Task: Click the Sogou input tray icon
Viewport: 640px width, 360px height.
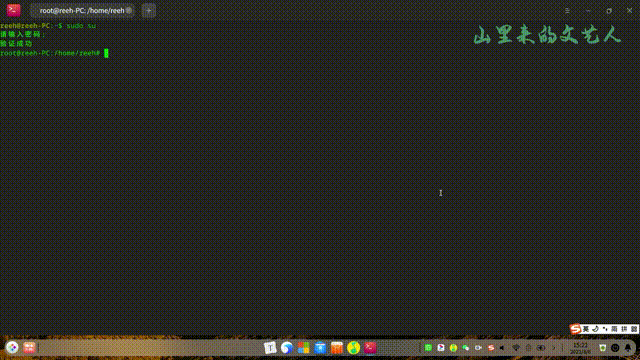Action: tap(491, 348)
